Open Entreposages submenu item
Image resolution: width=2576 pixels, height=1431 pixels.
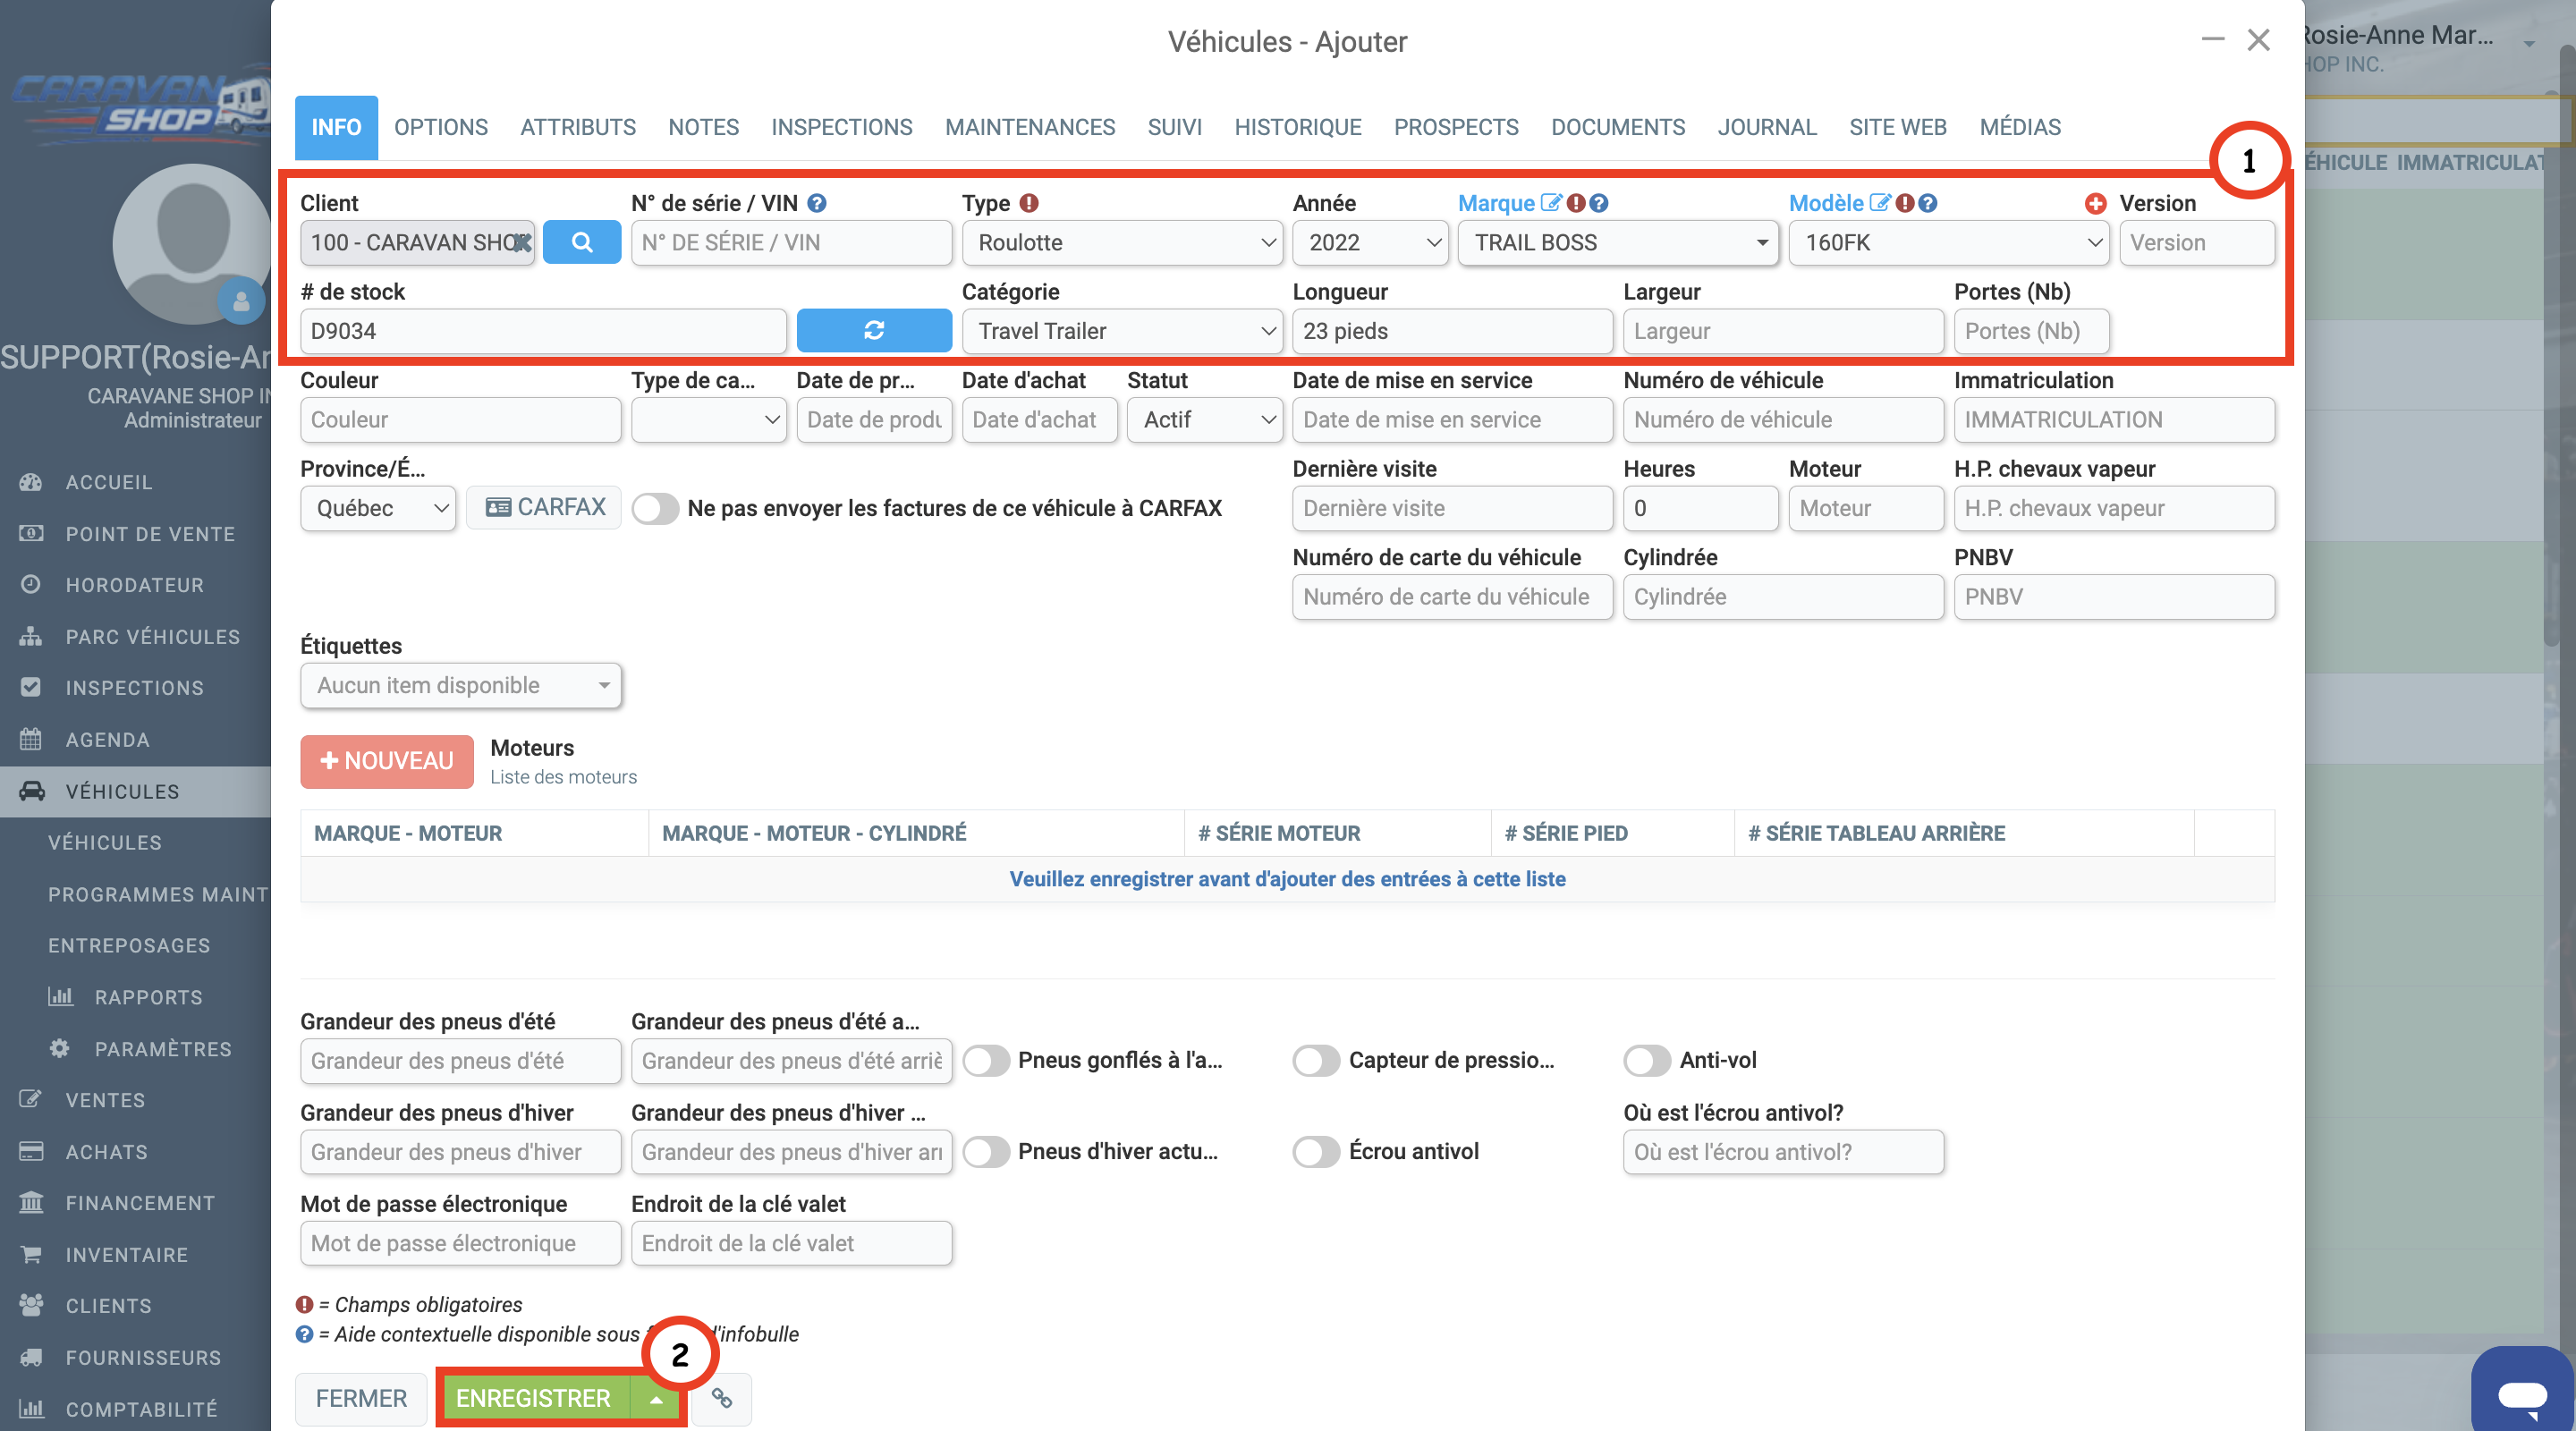coord(129,946)
